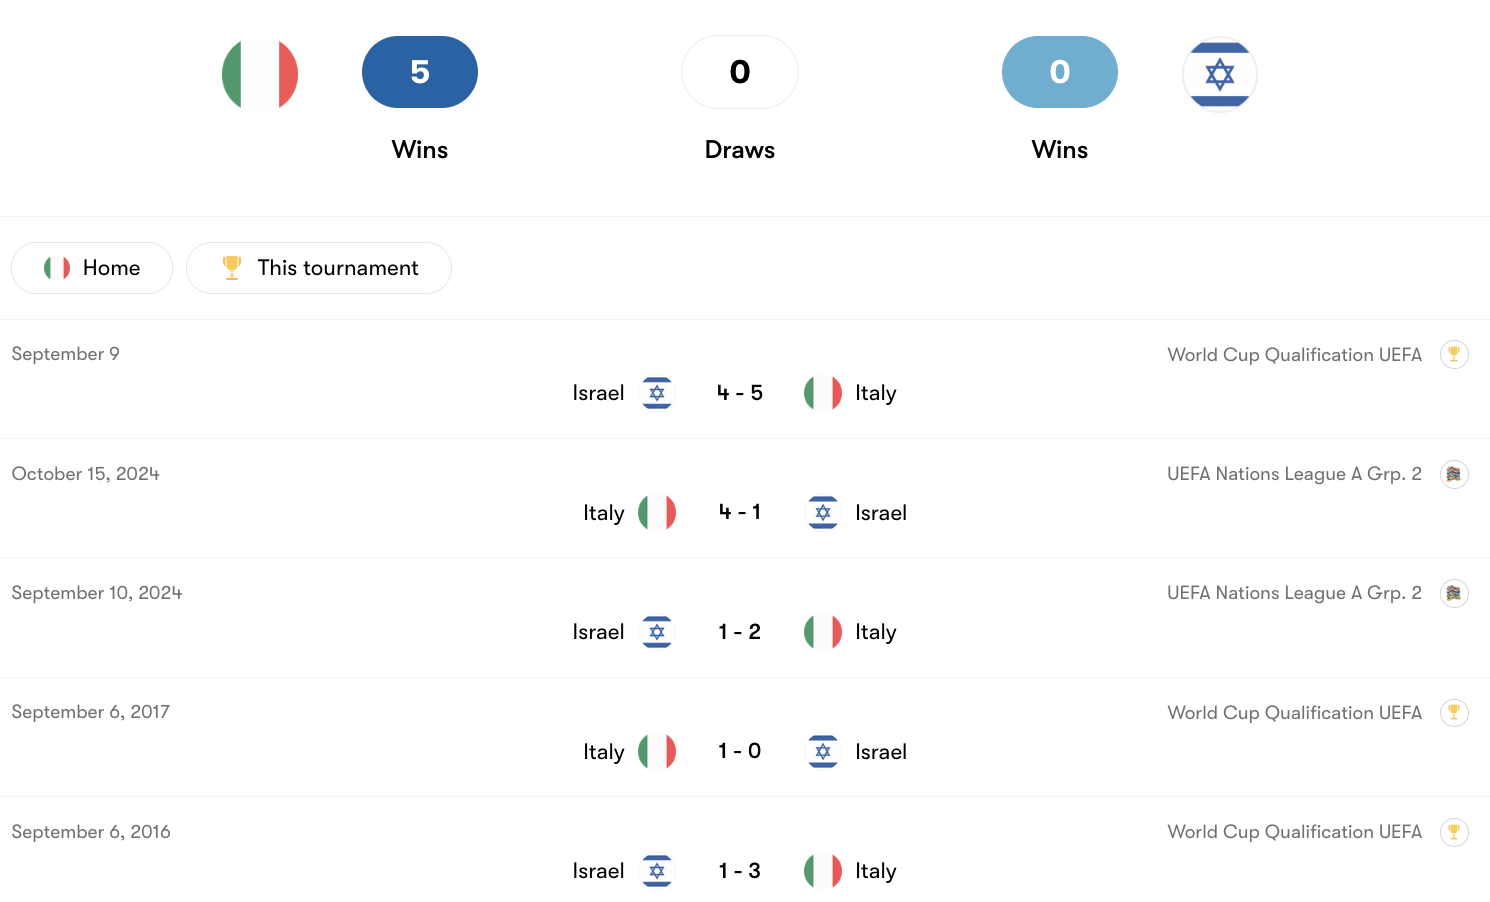Toggle the Home filter chip
This screenshot has height=902, width=1490.
[92, 268]
